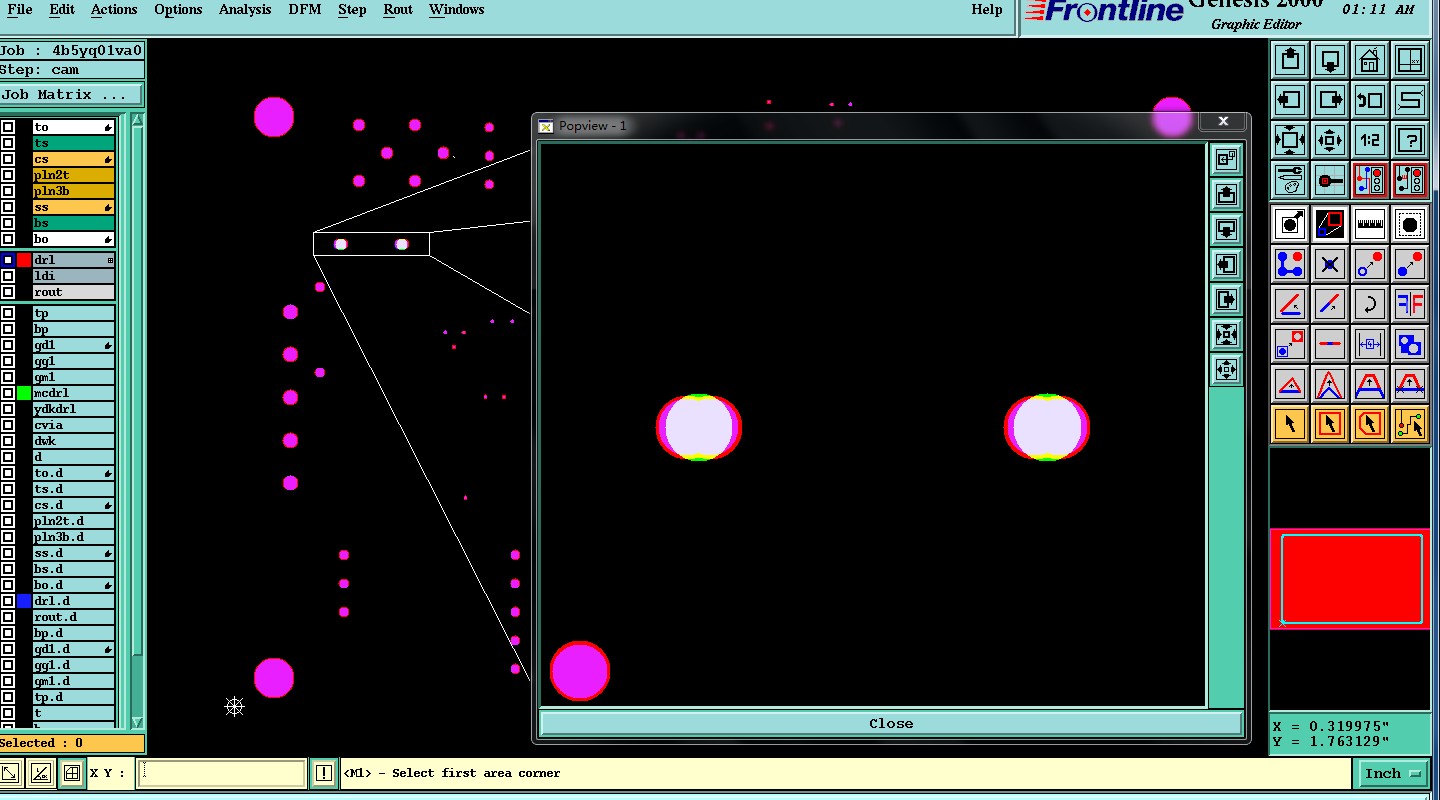
Task: Select the plain arrow selection tool
Action: point(1290,424)
